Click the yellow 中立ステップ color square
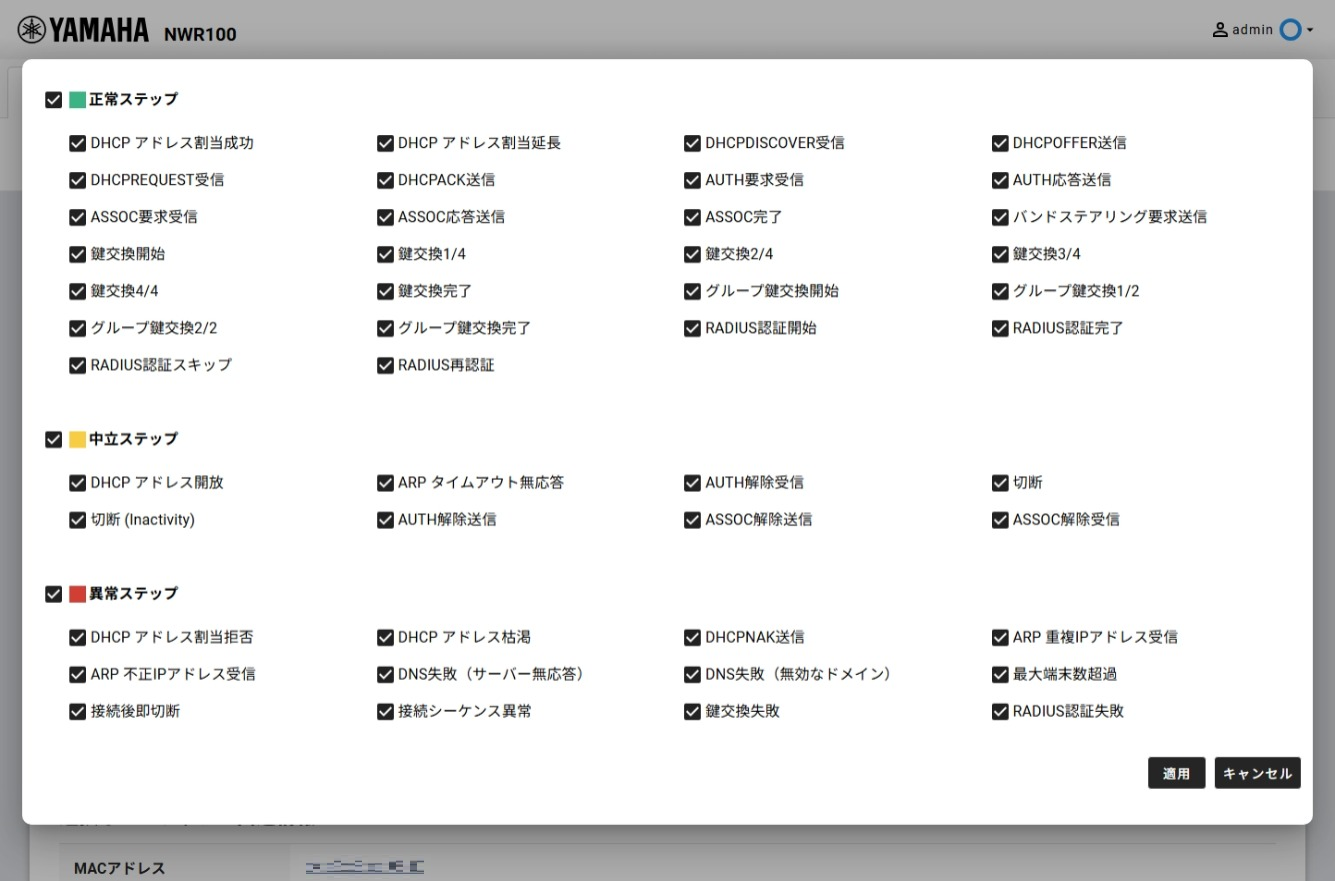 pyautogui.click(x=77, y=439)
